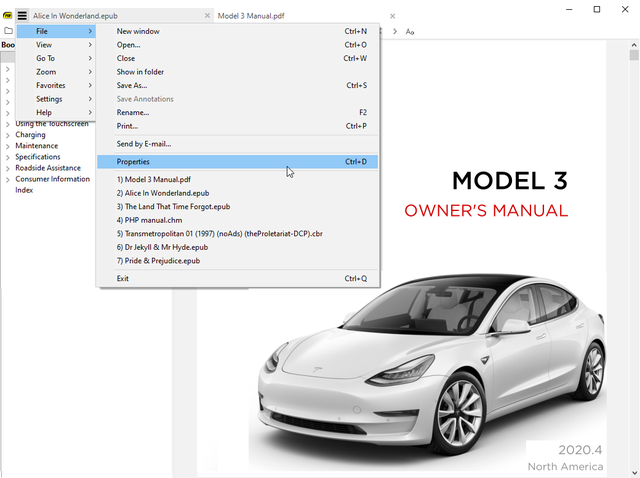The height and width of the screenshot is (478, 640).
Task: Close the Alice In Wonderland.epub tab
Action: pos(207,16)
